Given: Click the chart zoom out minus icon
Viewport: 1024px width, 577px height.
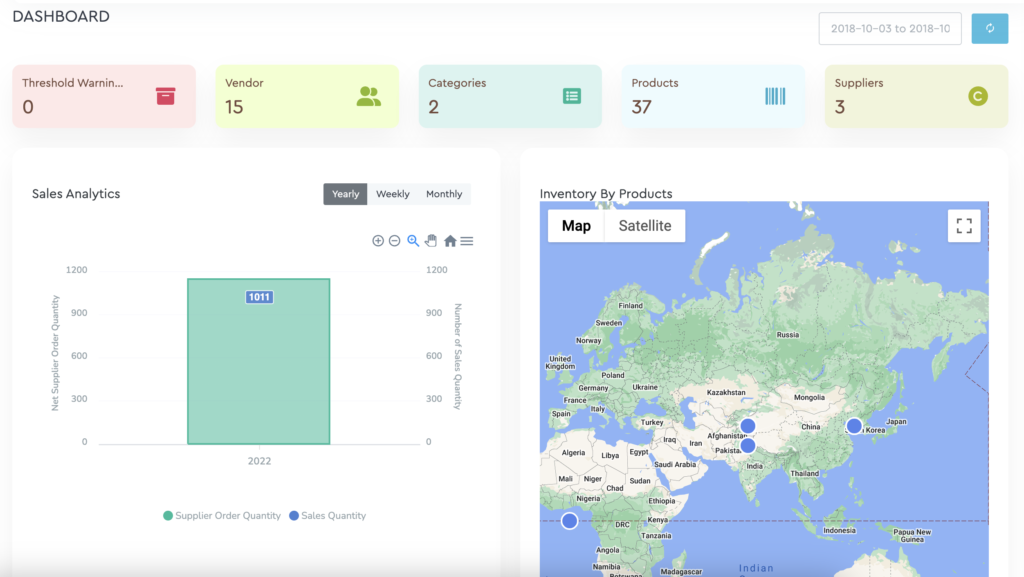Looking at the screenshot, I should point(394,241).
